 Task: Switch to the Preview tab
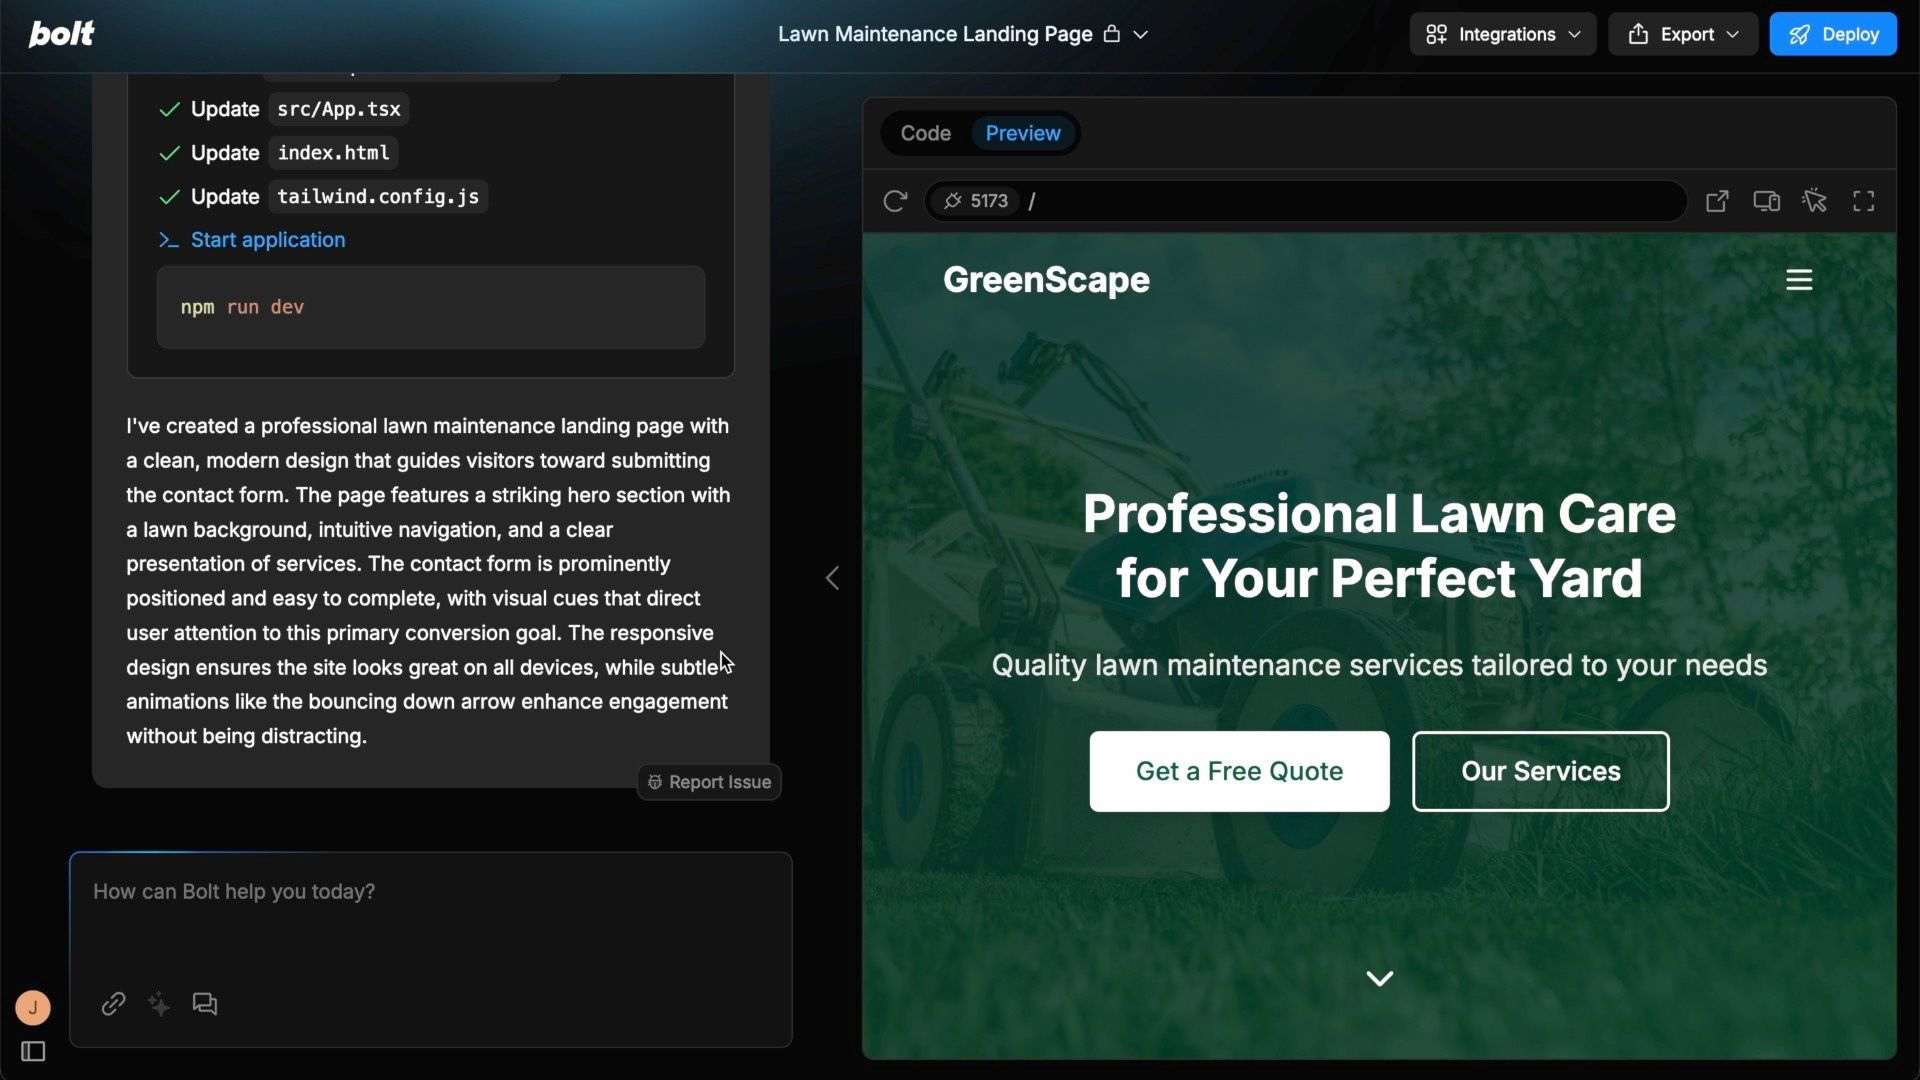click(x=1023, y=133)
